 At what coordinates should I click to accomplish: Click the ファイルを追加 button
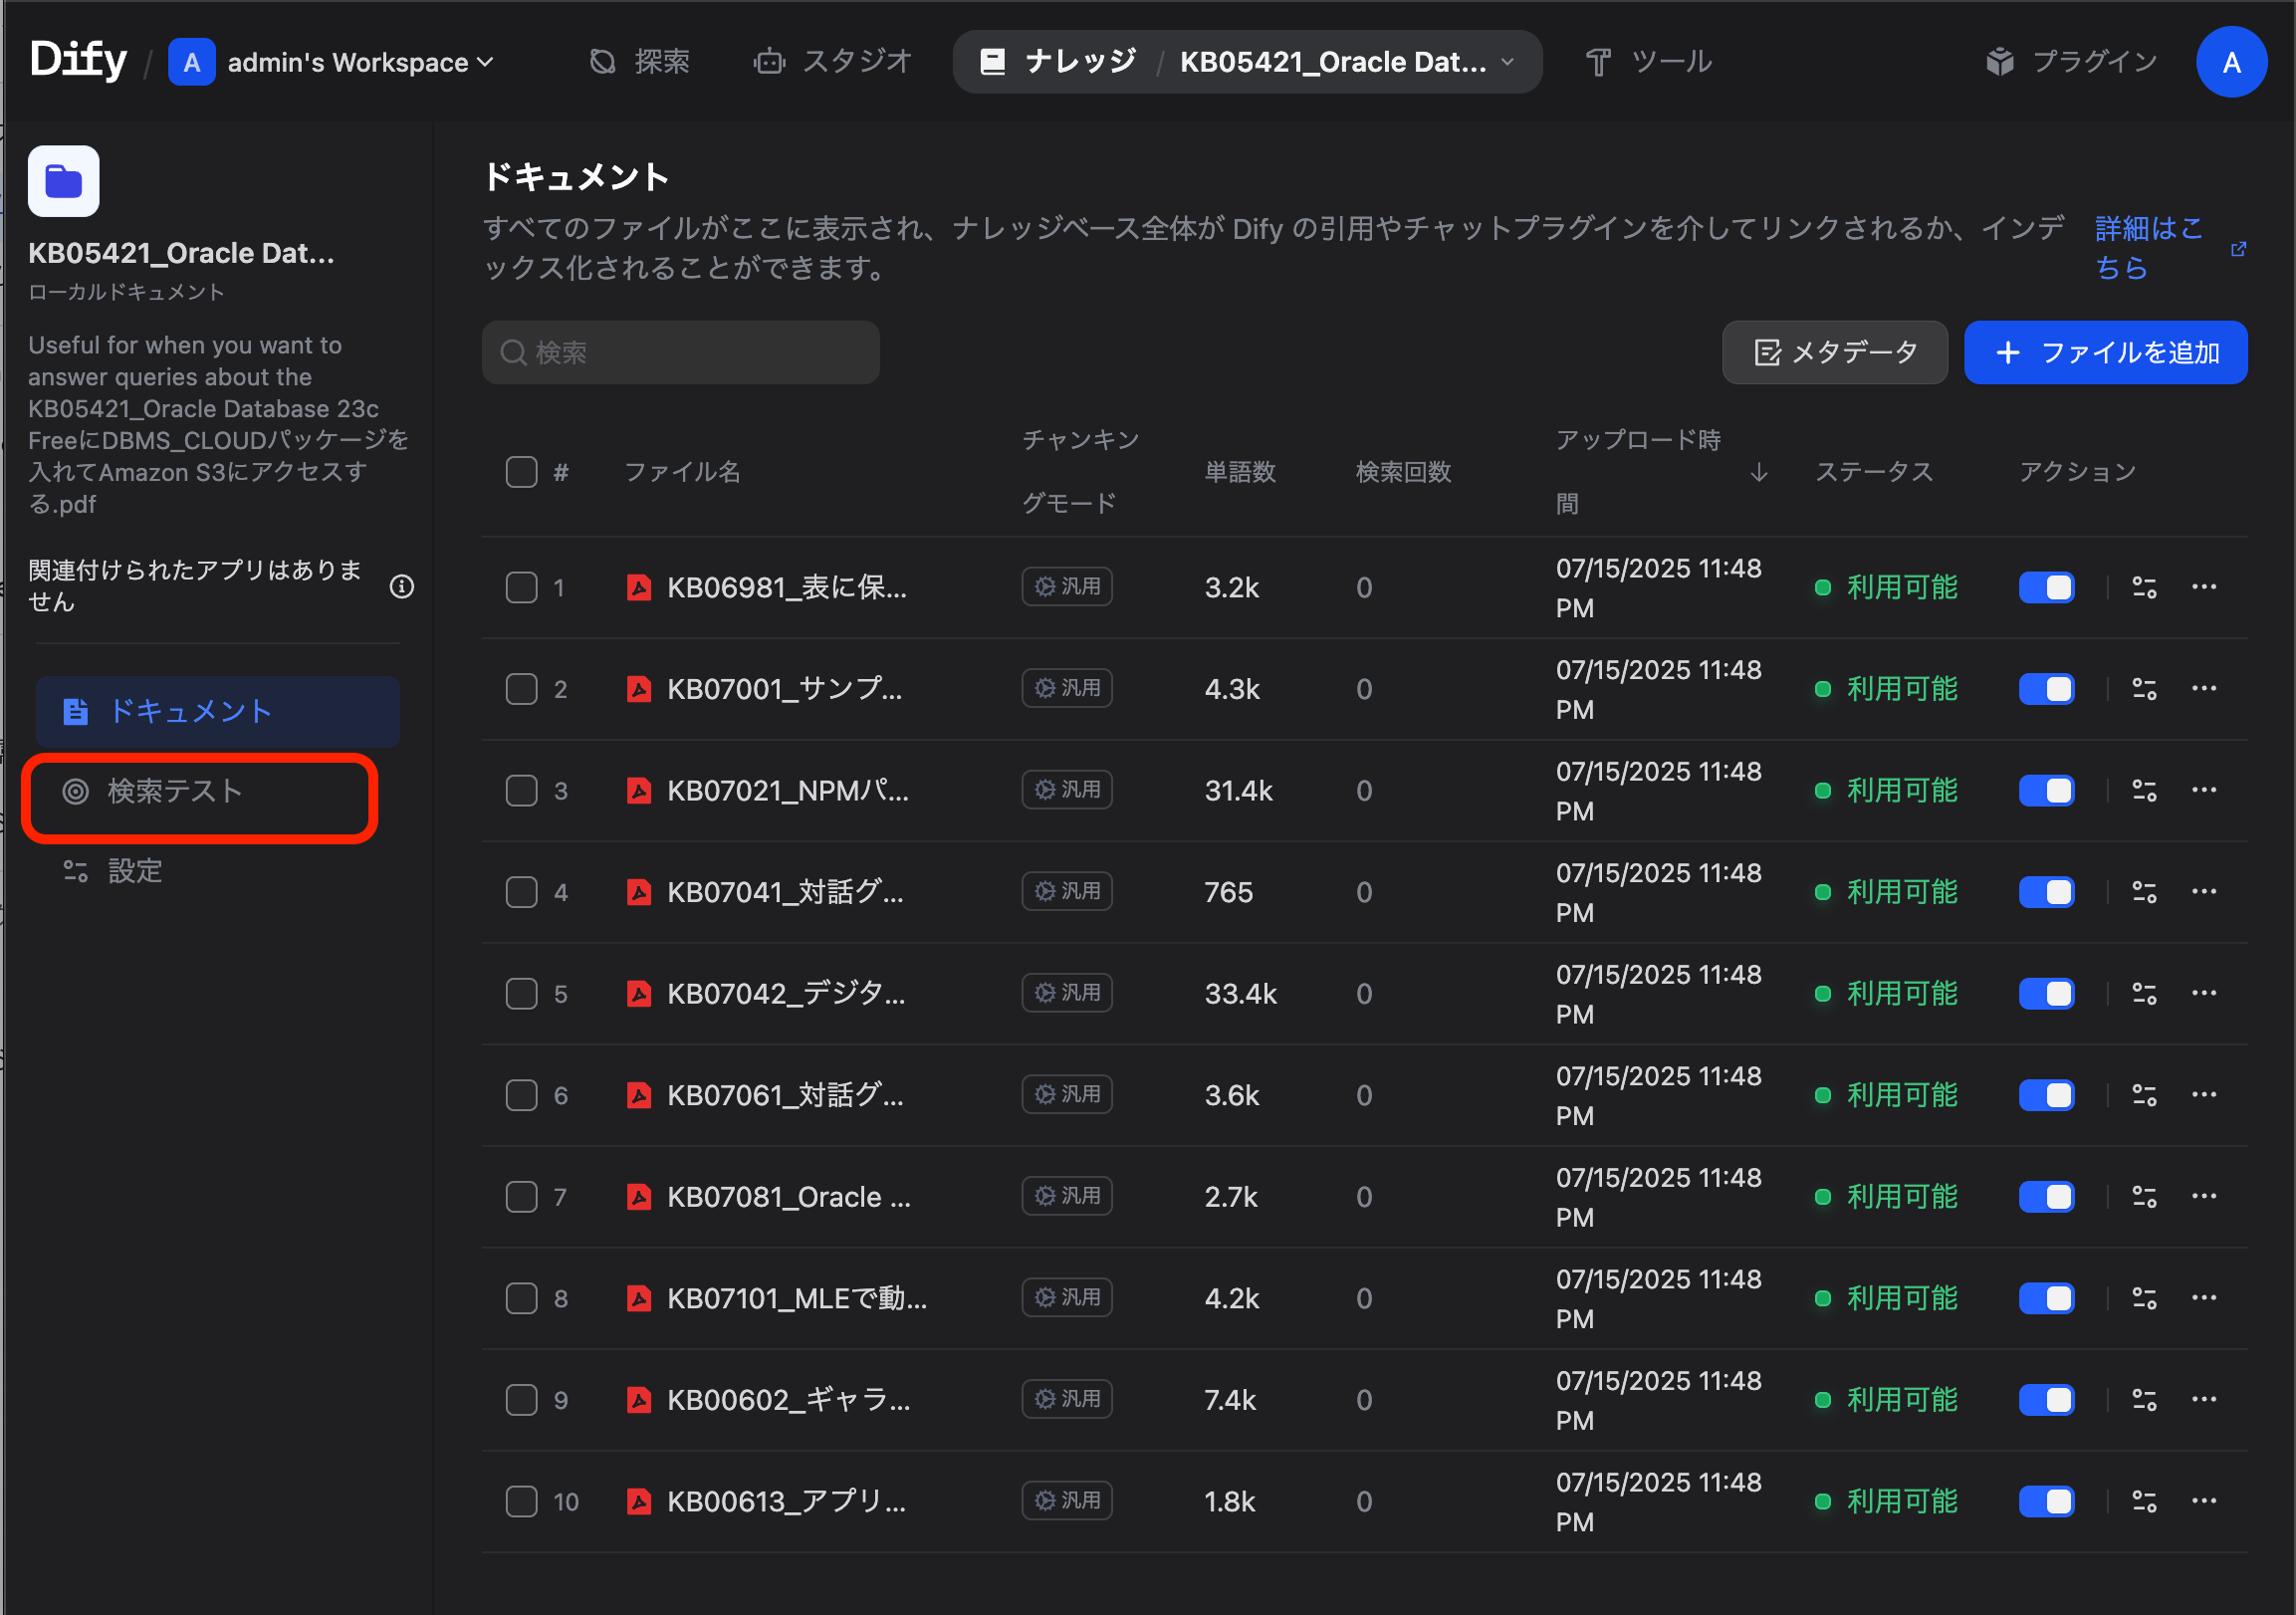click(x=2105, y=353)
